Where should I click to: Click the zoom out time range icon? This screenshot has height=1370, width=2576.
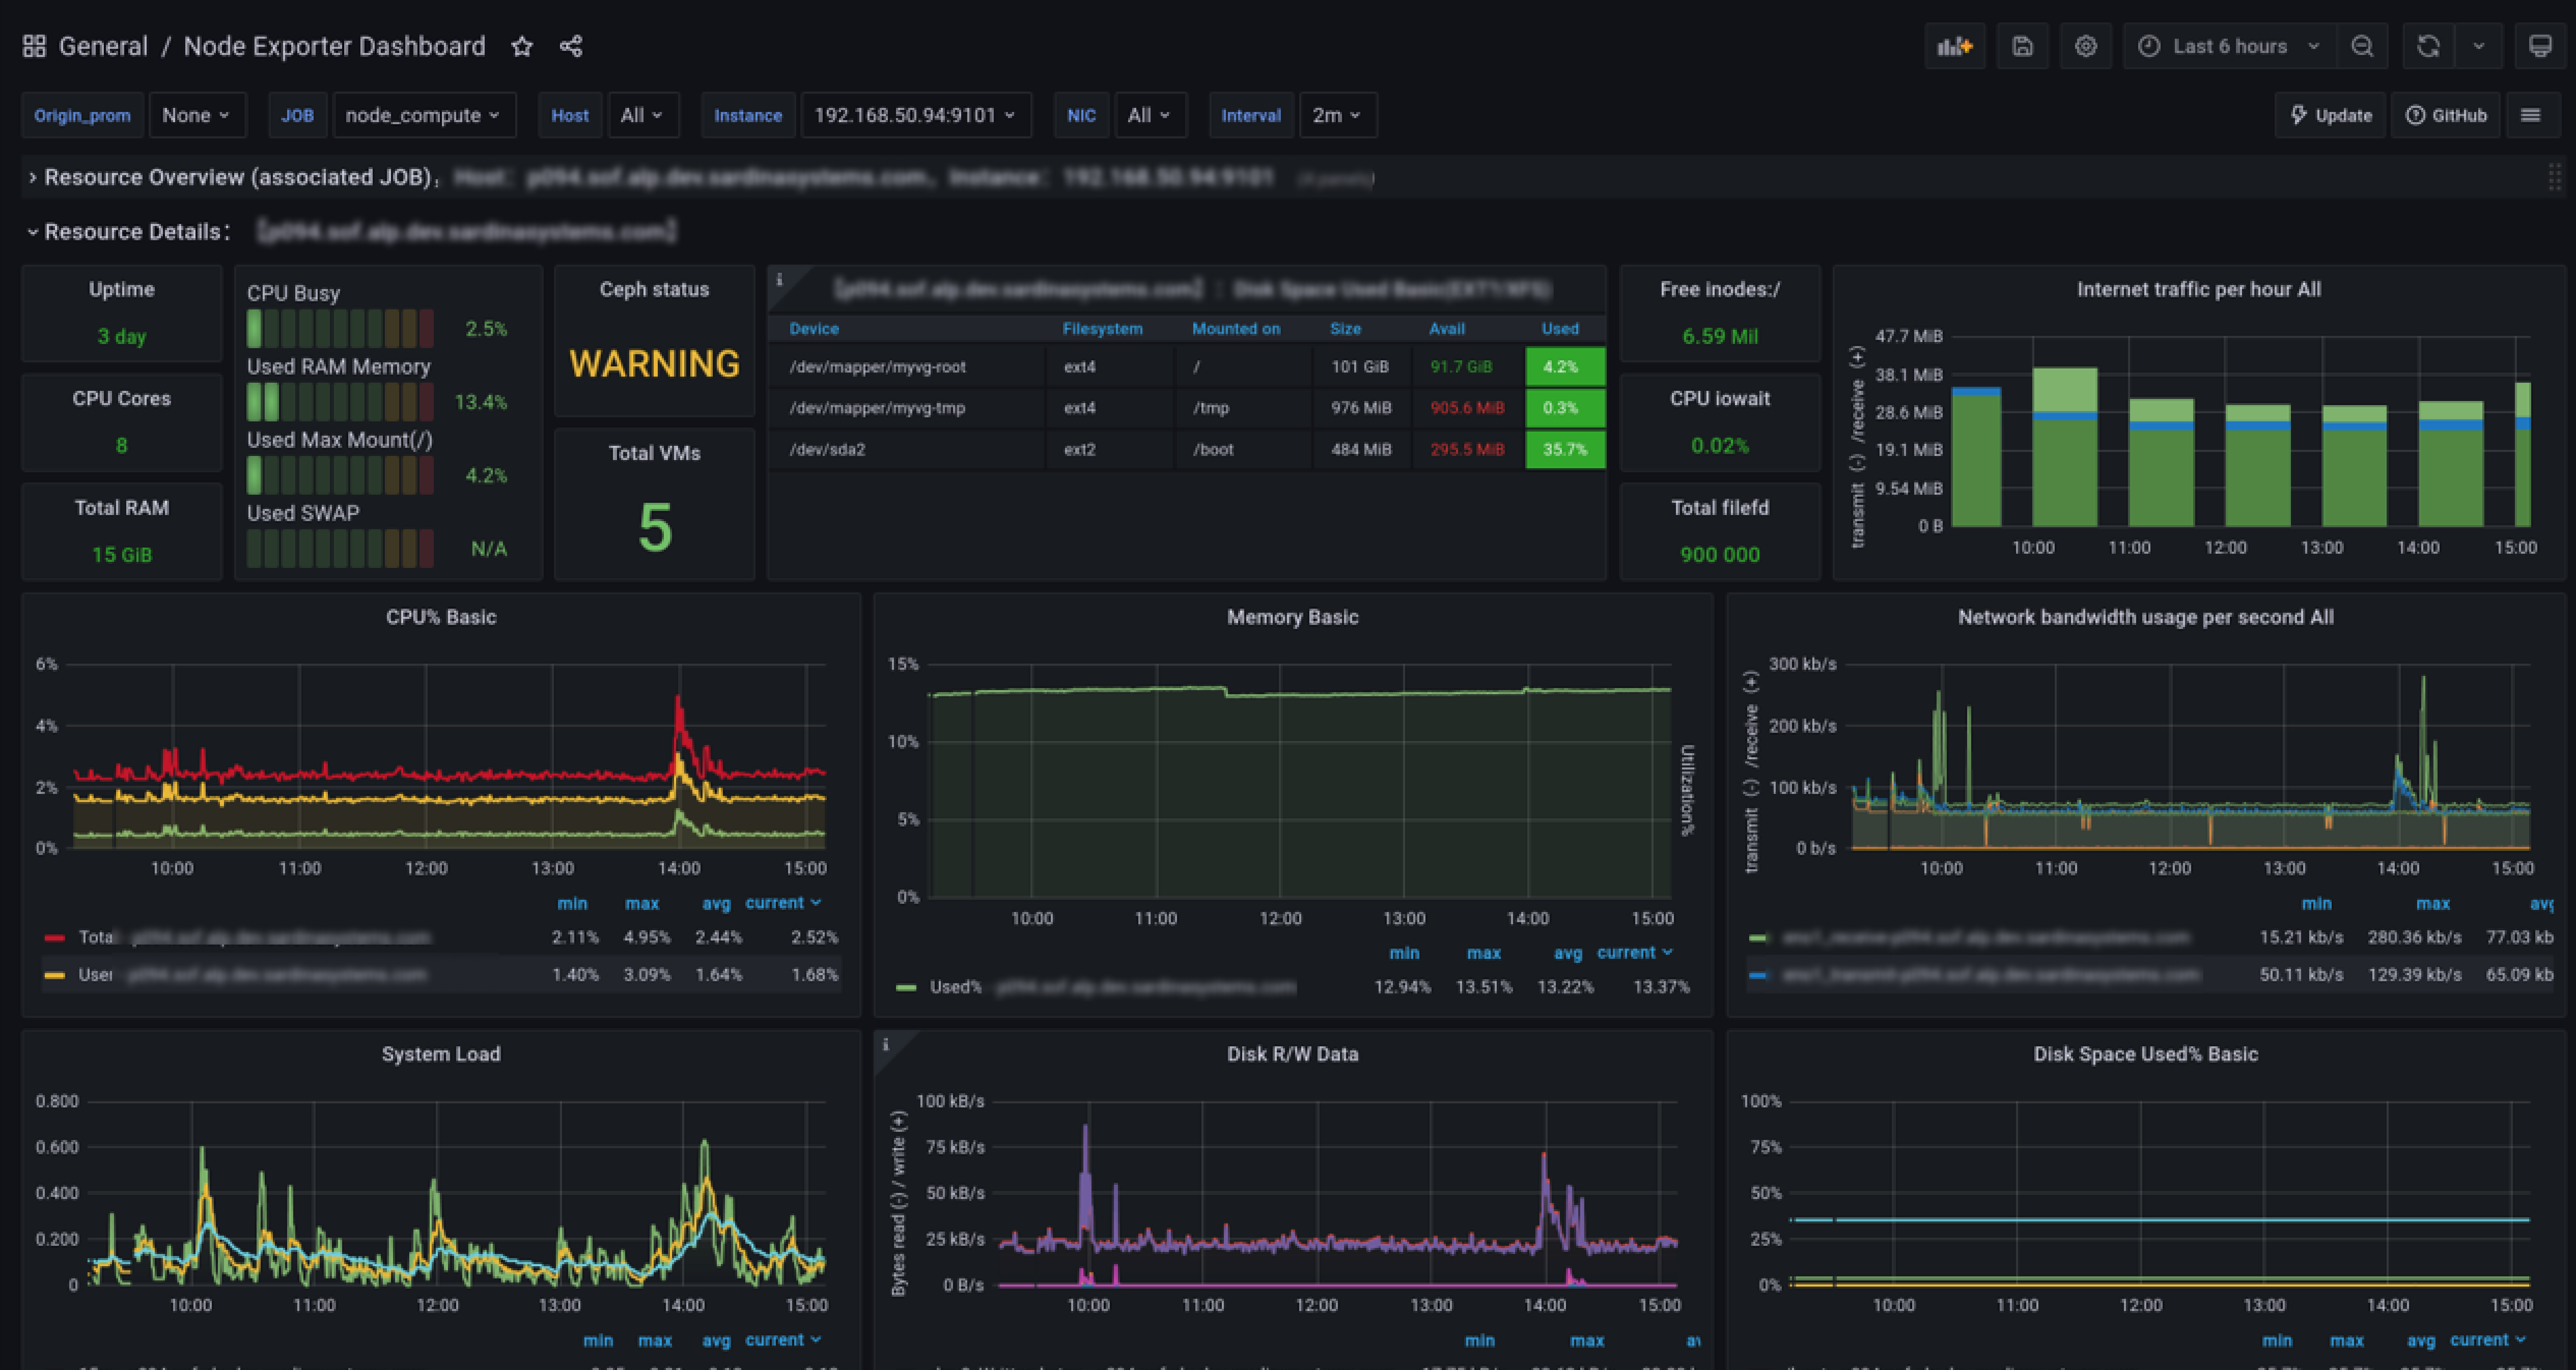(x=2362, y=46)
